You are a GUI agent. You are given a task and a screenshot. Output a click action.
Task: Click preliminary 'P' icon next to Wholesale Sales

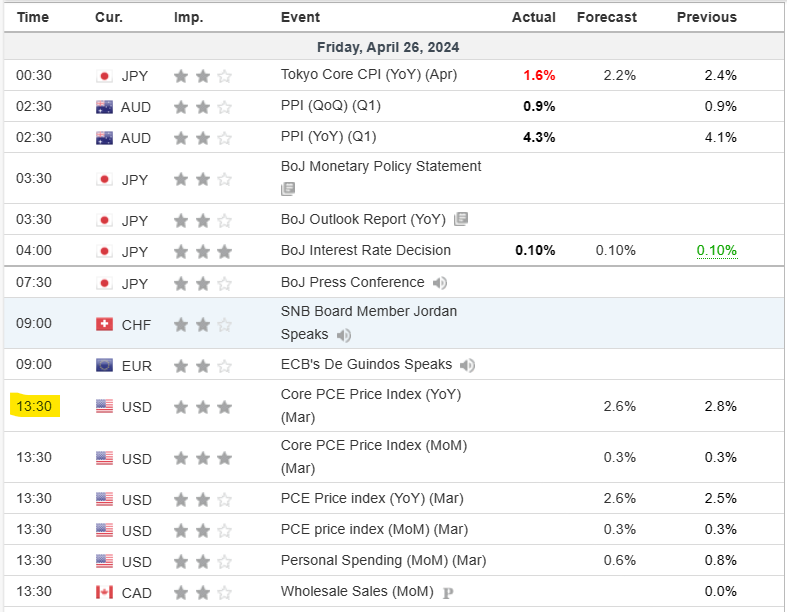coord(449,593)
